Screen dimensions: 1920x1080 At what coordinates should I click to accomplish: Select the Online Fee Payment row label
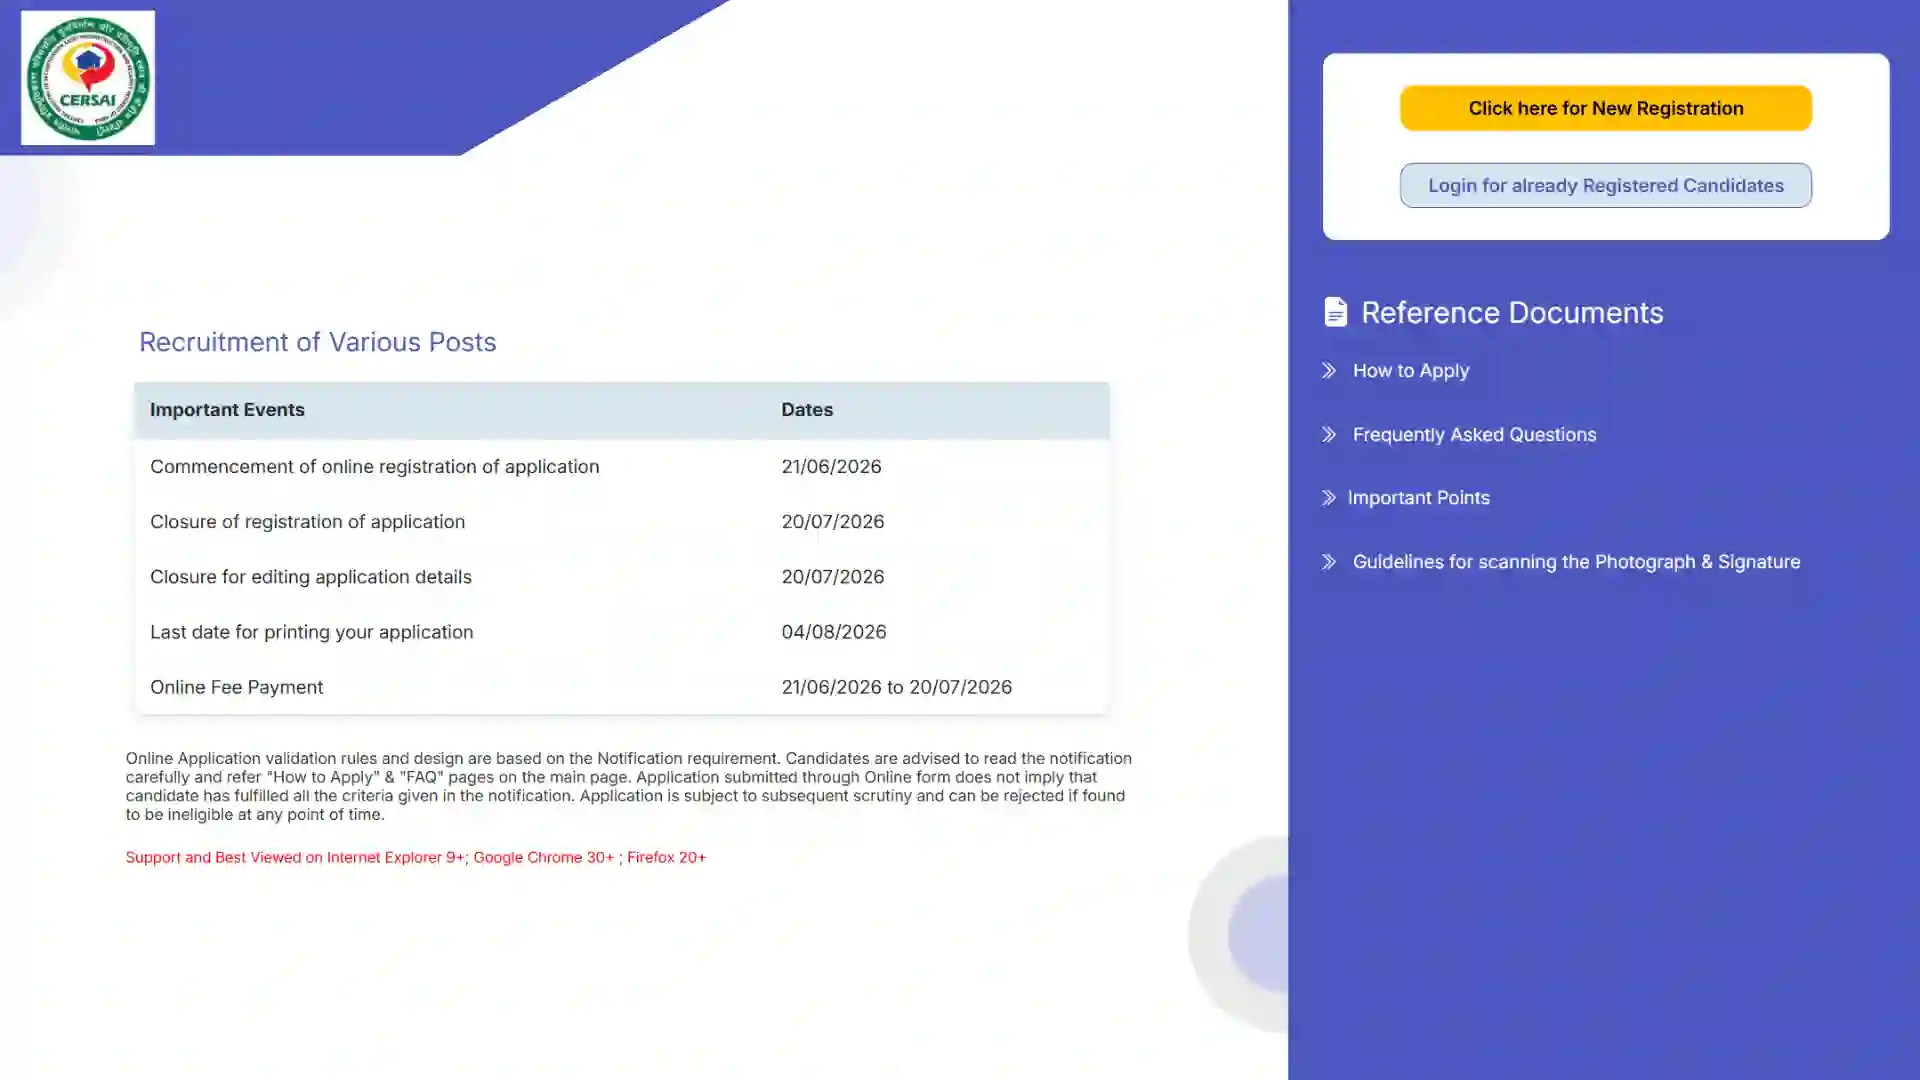click(236, 687)
